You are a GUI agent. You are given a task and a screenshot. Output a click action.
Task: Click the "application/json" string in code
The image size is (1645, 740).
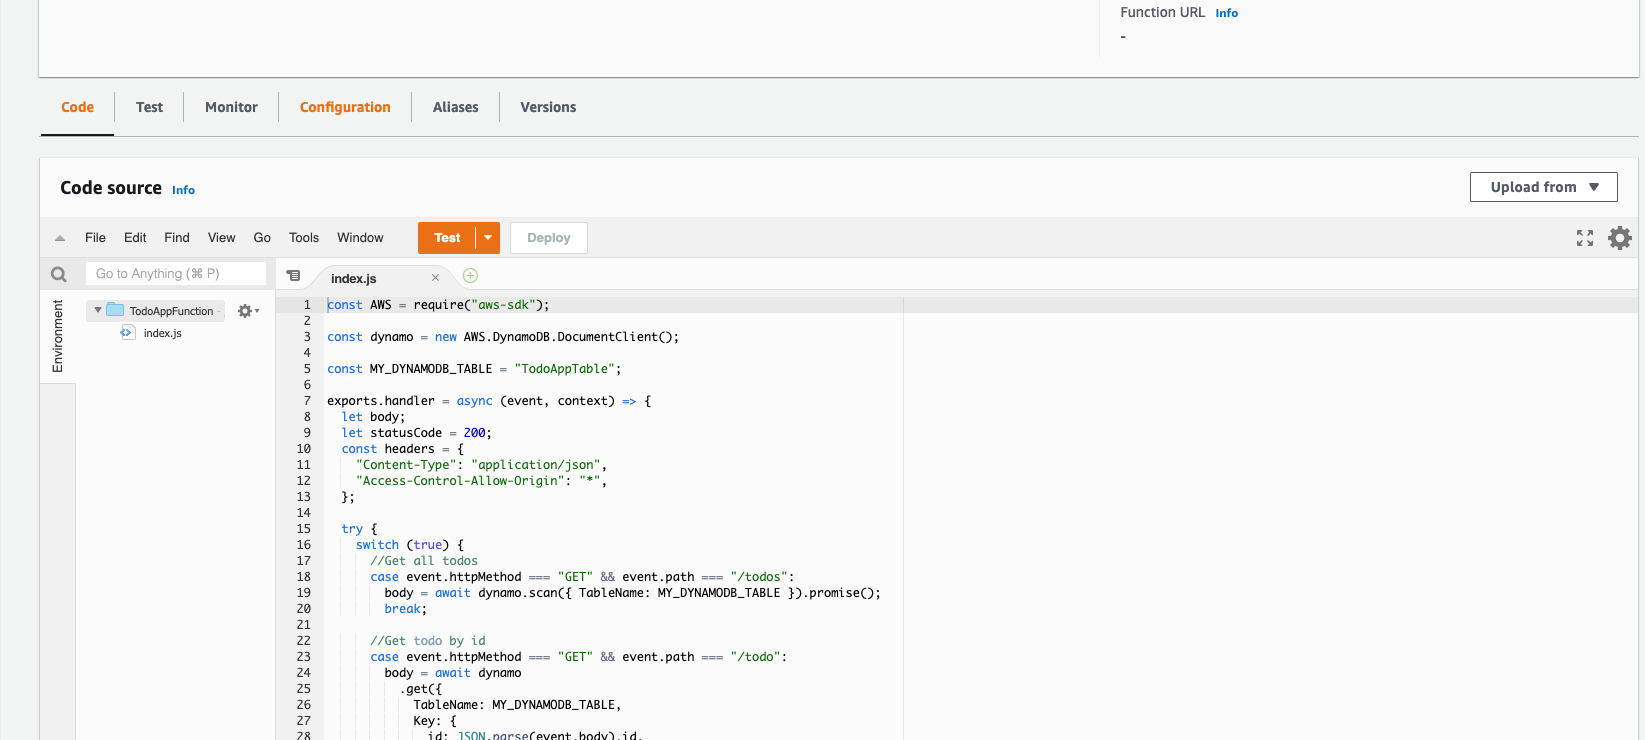[536, 465]
